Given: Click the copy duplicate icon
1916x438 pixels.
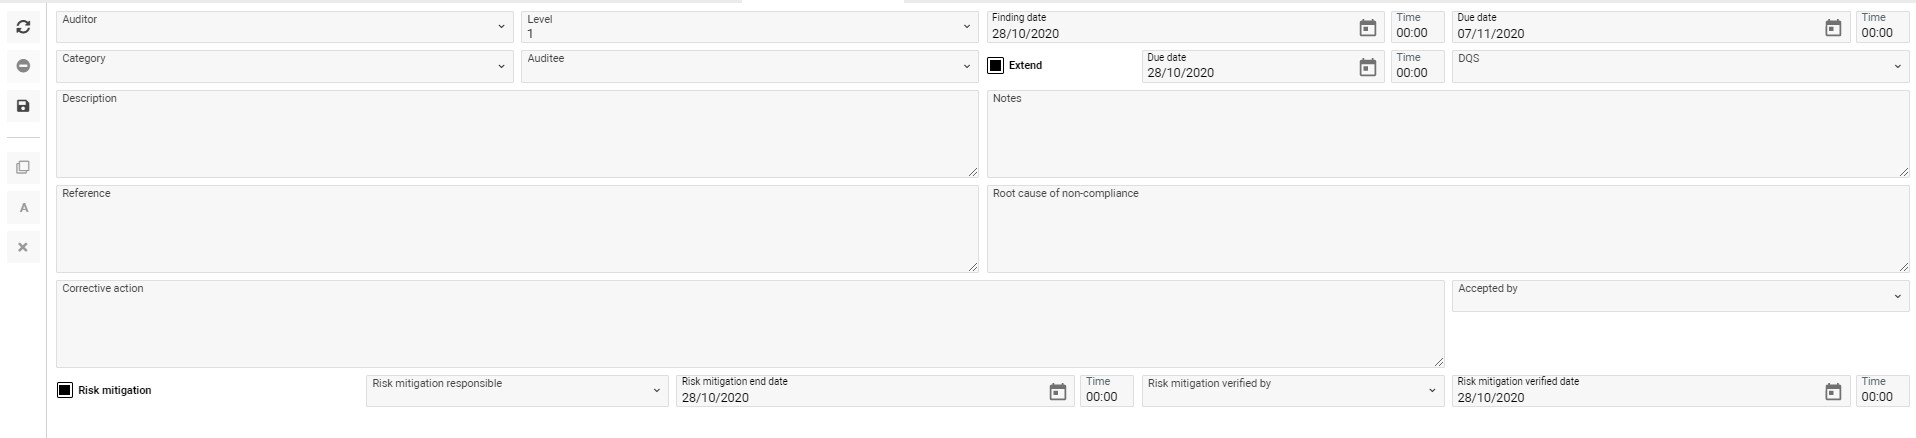Looking at the screenshot, I should tap(23, 167).
